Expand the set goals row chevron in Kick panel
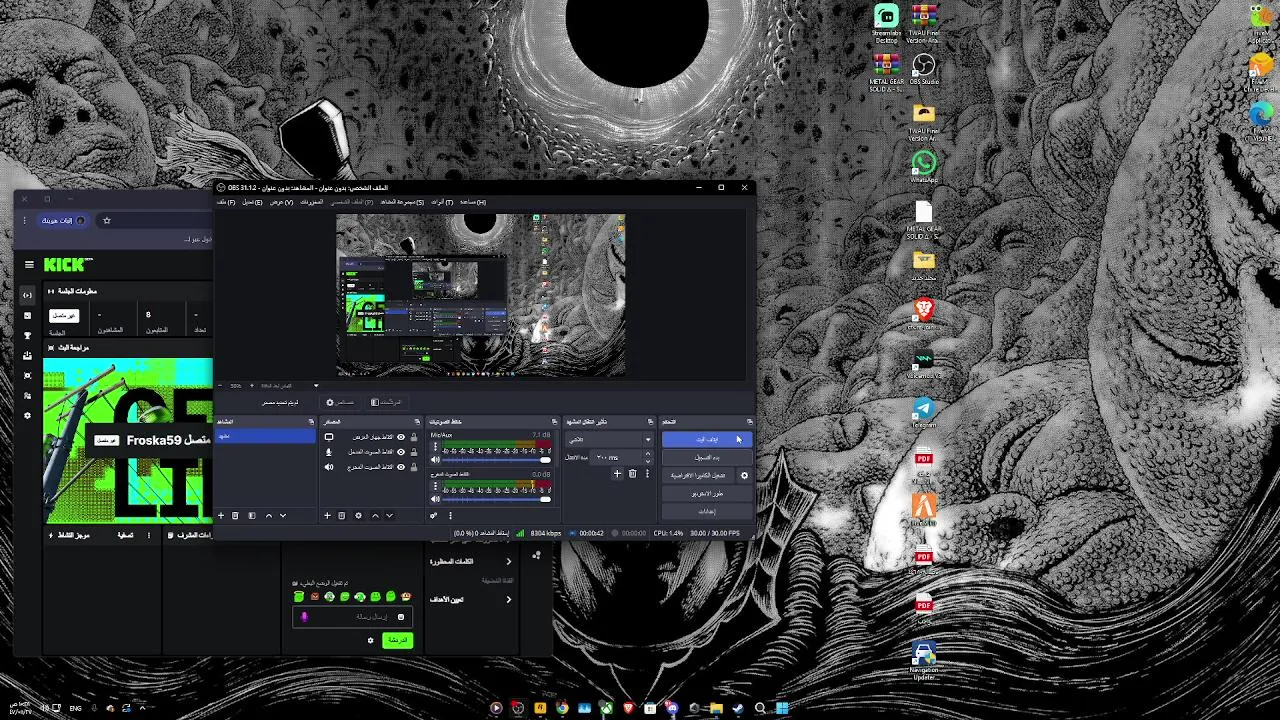 pyautogui.click(x=508, y=600)
